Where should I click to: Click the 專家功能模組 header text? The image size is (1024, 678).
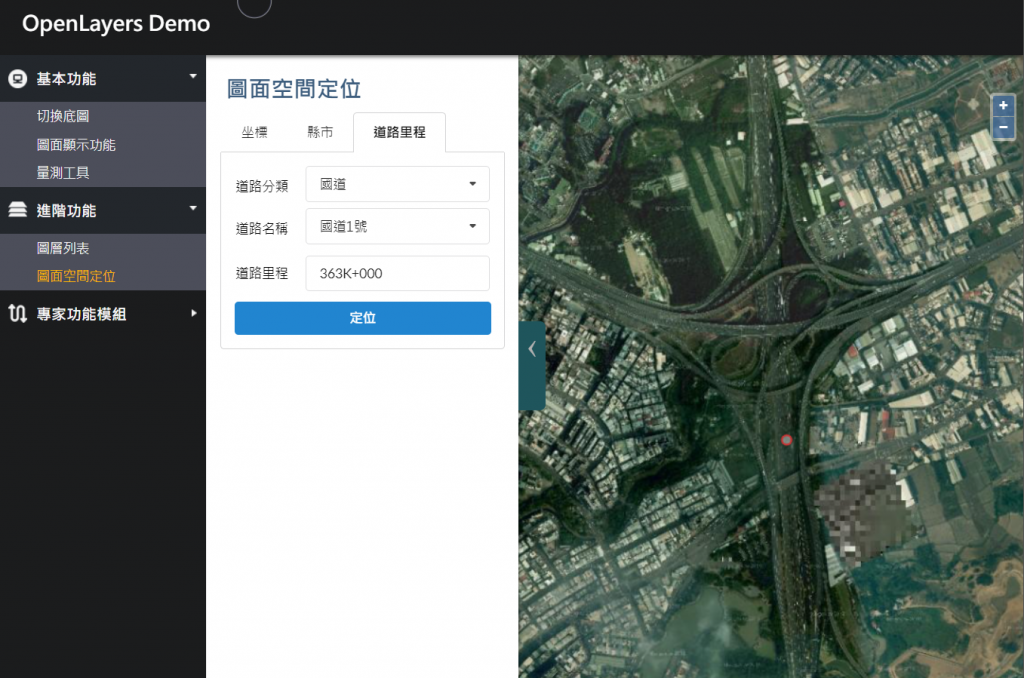(x=81, y=314)
